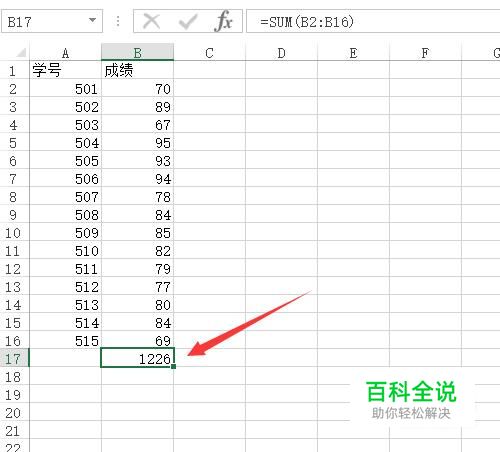Click cell containing 501

[x=65, y=89]
